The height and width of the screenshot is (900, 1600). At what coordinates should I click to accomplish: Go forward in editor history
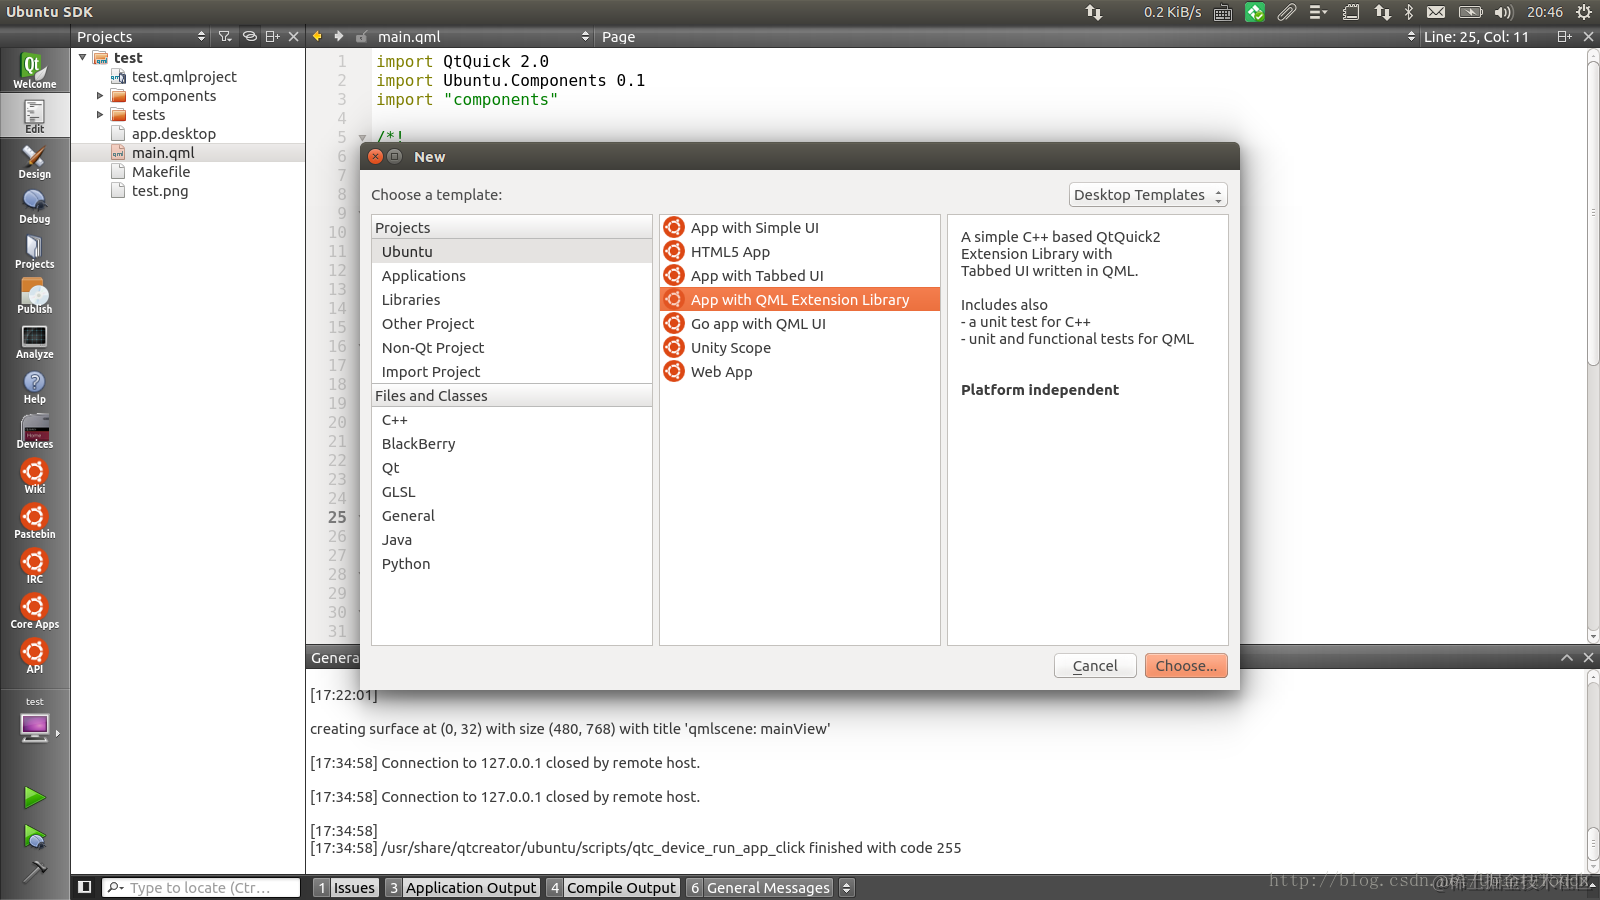(339, 37)
